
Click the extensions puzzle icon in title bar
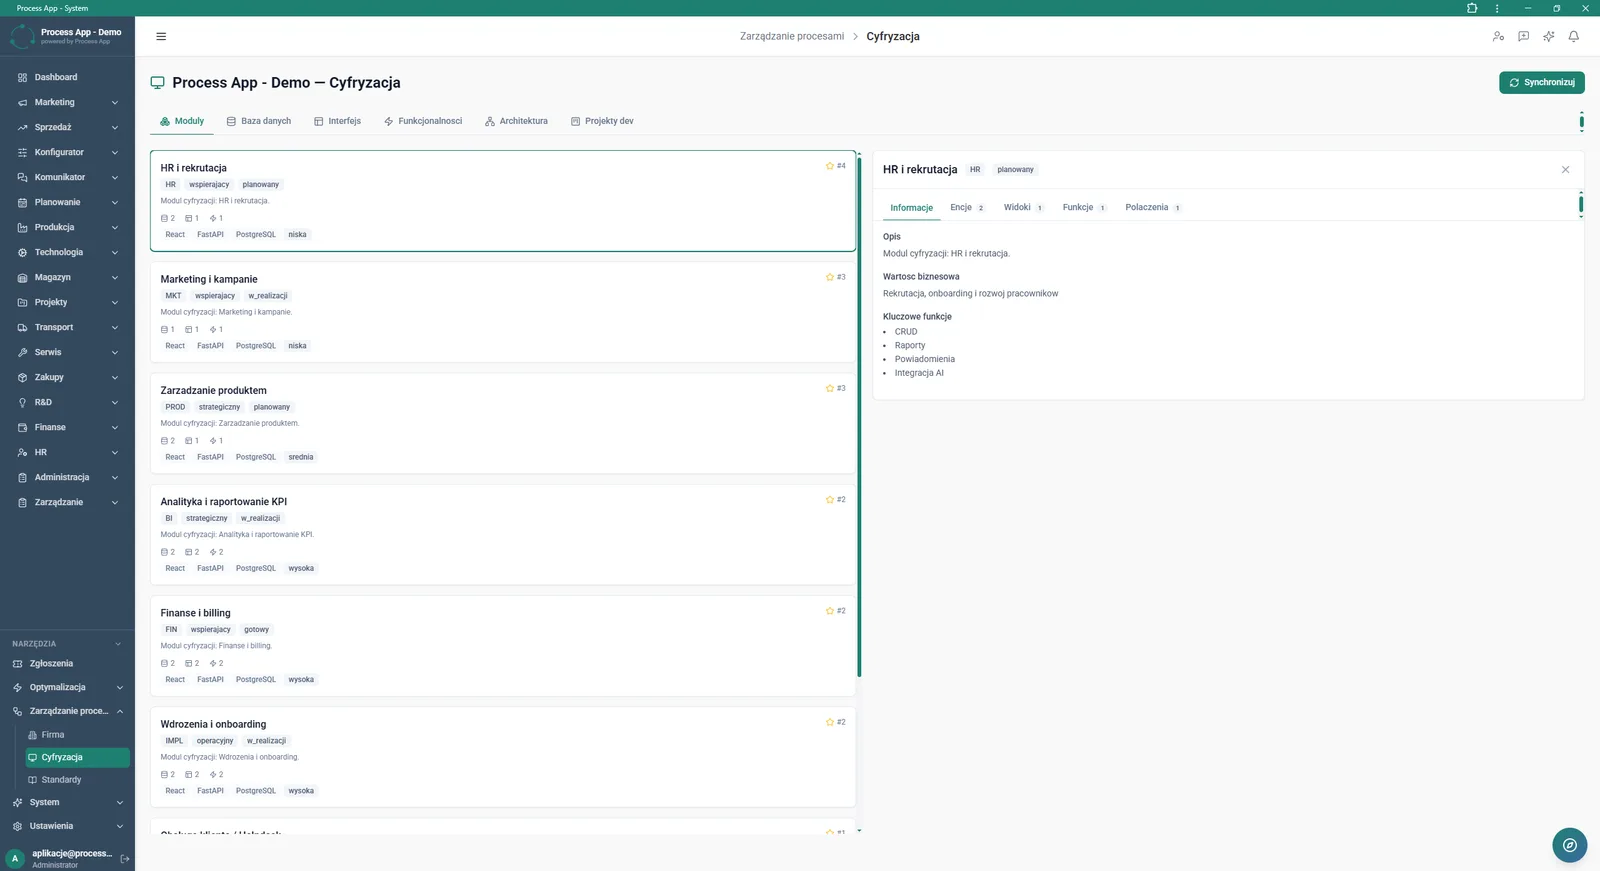1472,8
